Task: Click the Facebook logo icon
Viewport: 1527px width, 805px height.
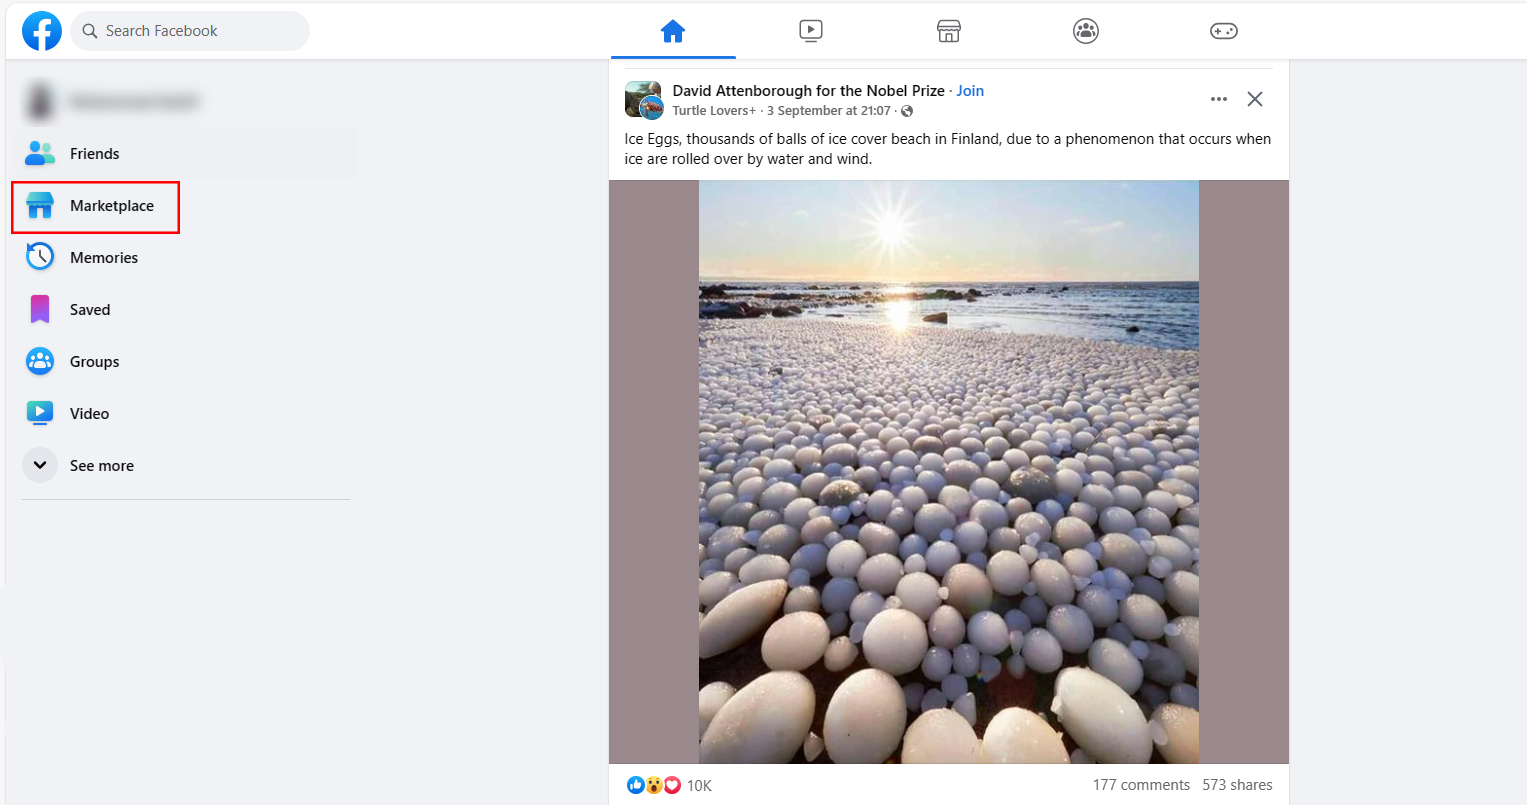Action: (x=42, y=31)
